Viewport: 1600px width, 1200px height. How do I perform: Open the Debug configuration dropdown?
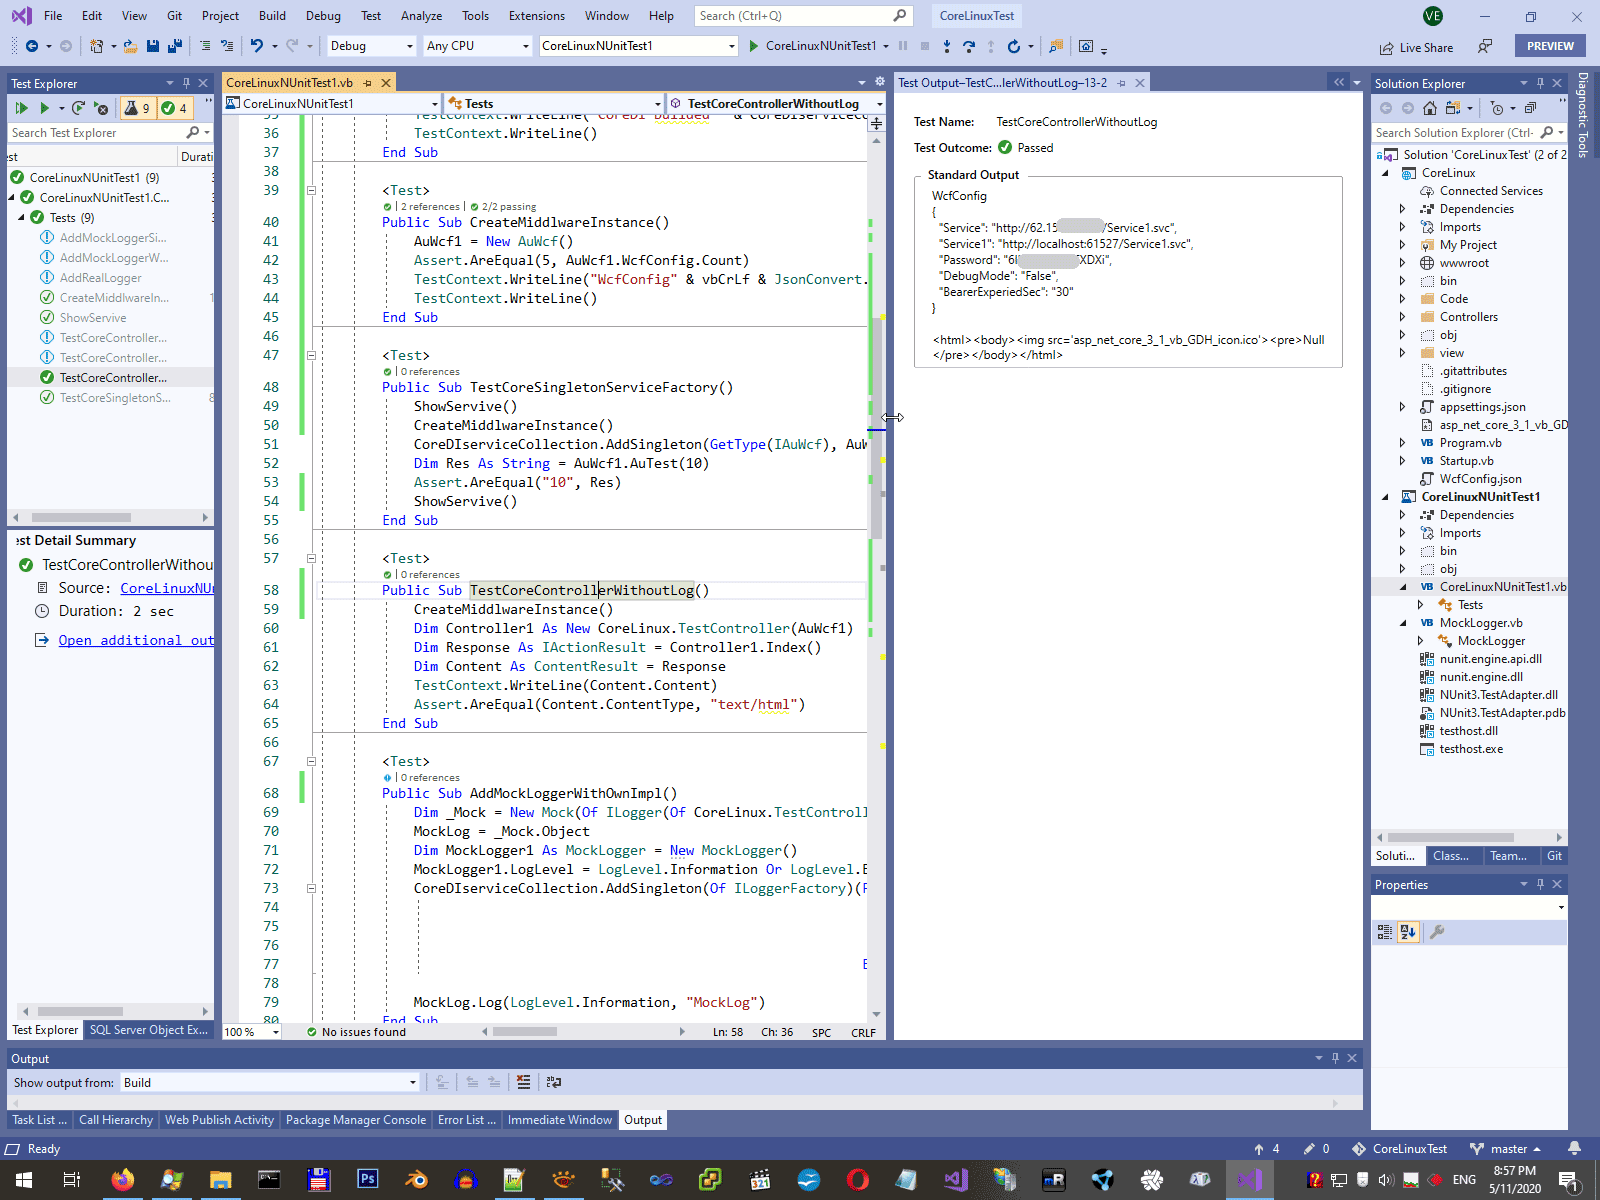coord(371,46)
